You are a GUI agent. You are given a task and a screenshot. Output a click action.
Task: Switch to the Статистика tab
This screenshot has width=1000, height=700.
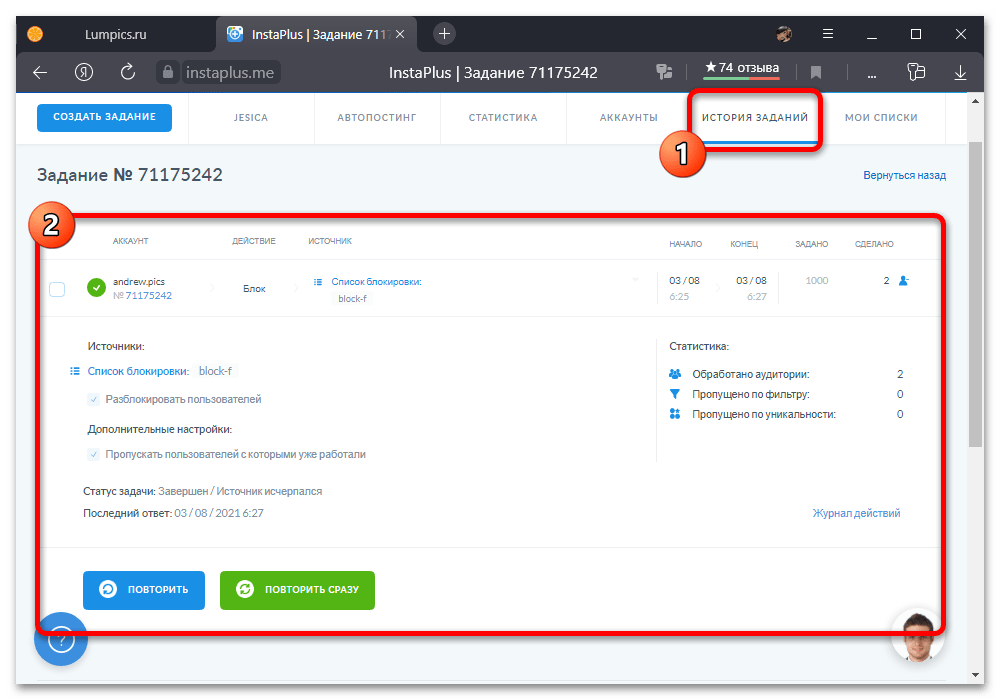click(x=503, y=117)
